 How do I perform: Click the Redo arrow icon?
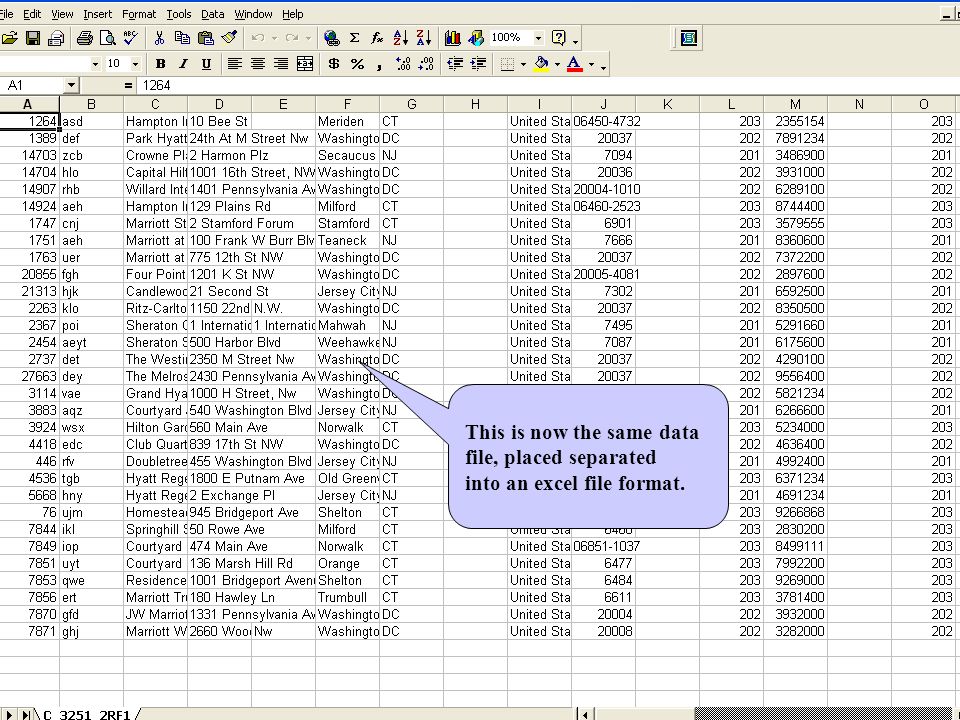(x=291, y=38)
